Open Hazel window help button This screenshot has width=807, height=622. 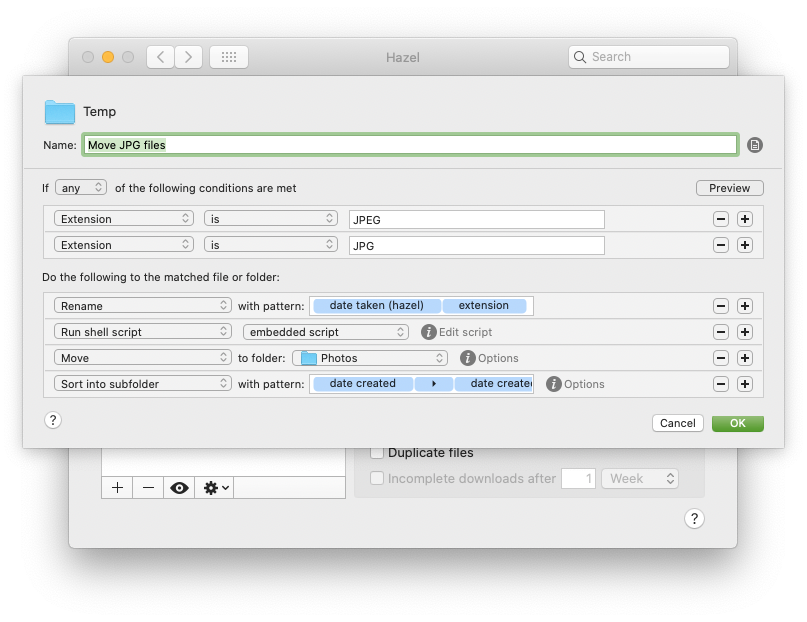point(694,518)
